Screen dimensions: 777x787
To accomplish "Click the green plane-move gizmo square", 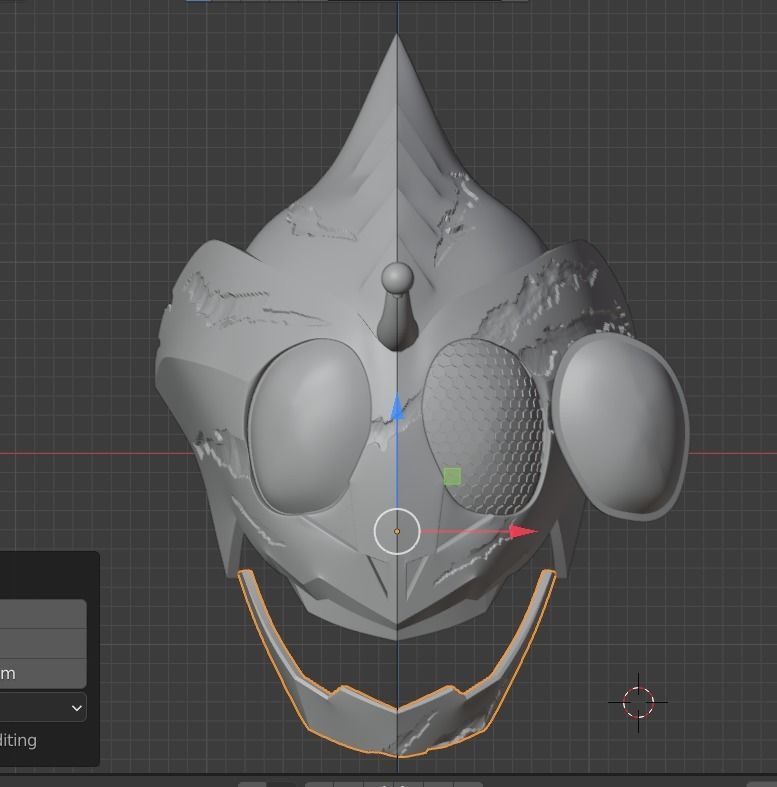I will [x=452, y=476].
